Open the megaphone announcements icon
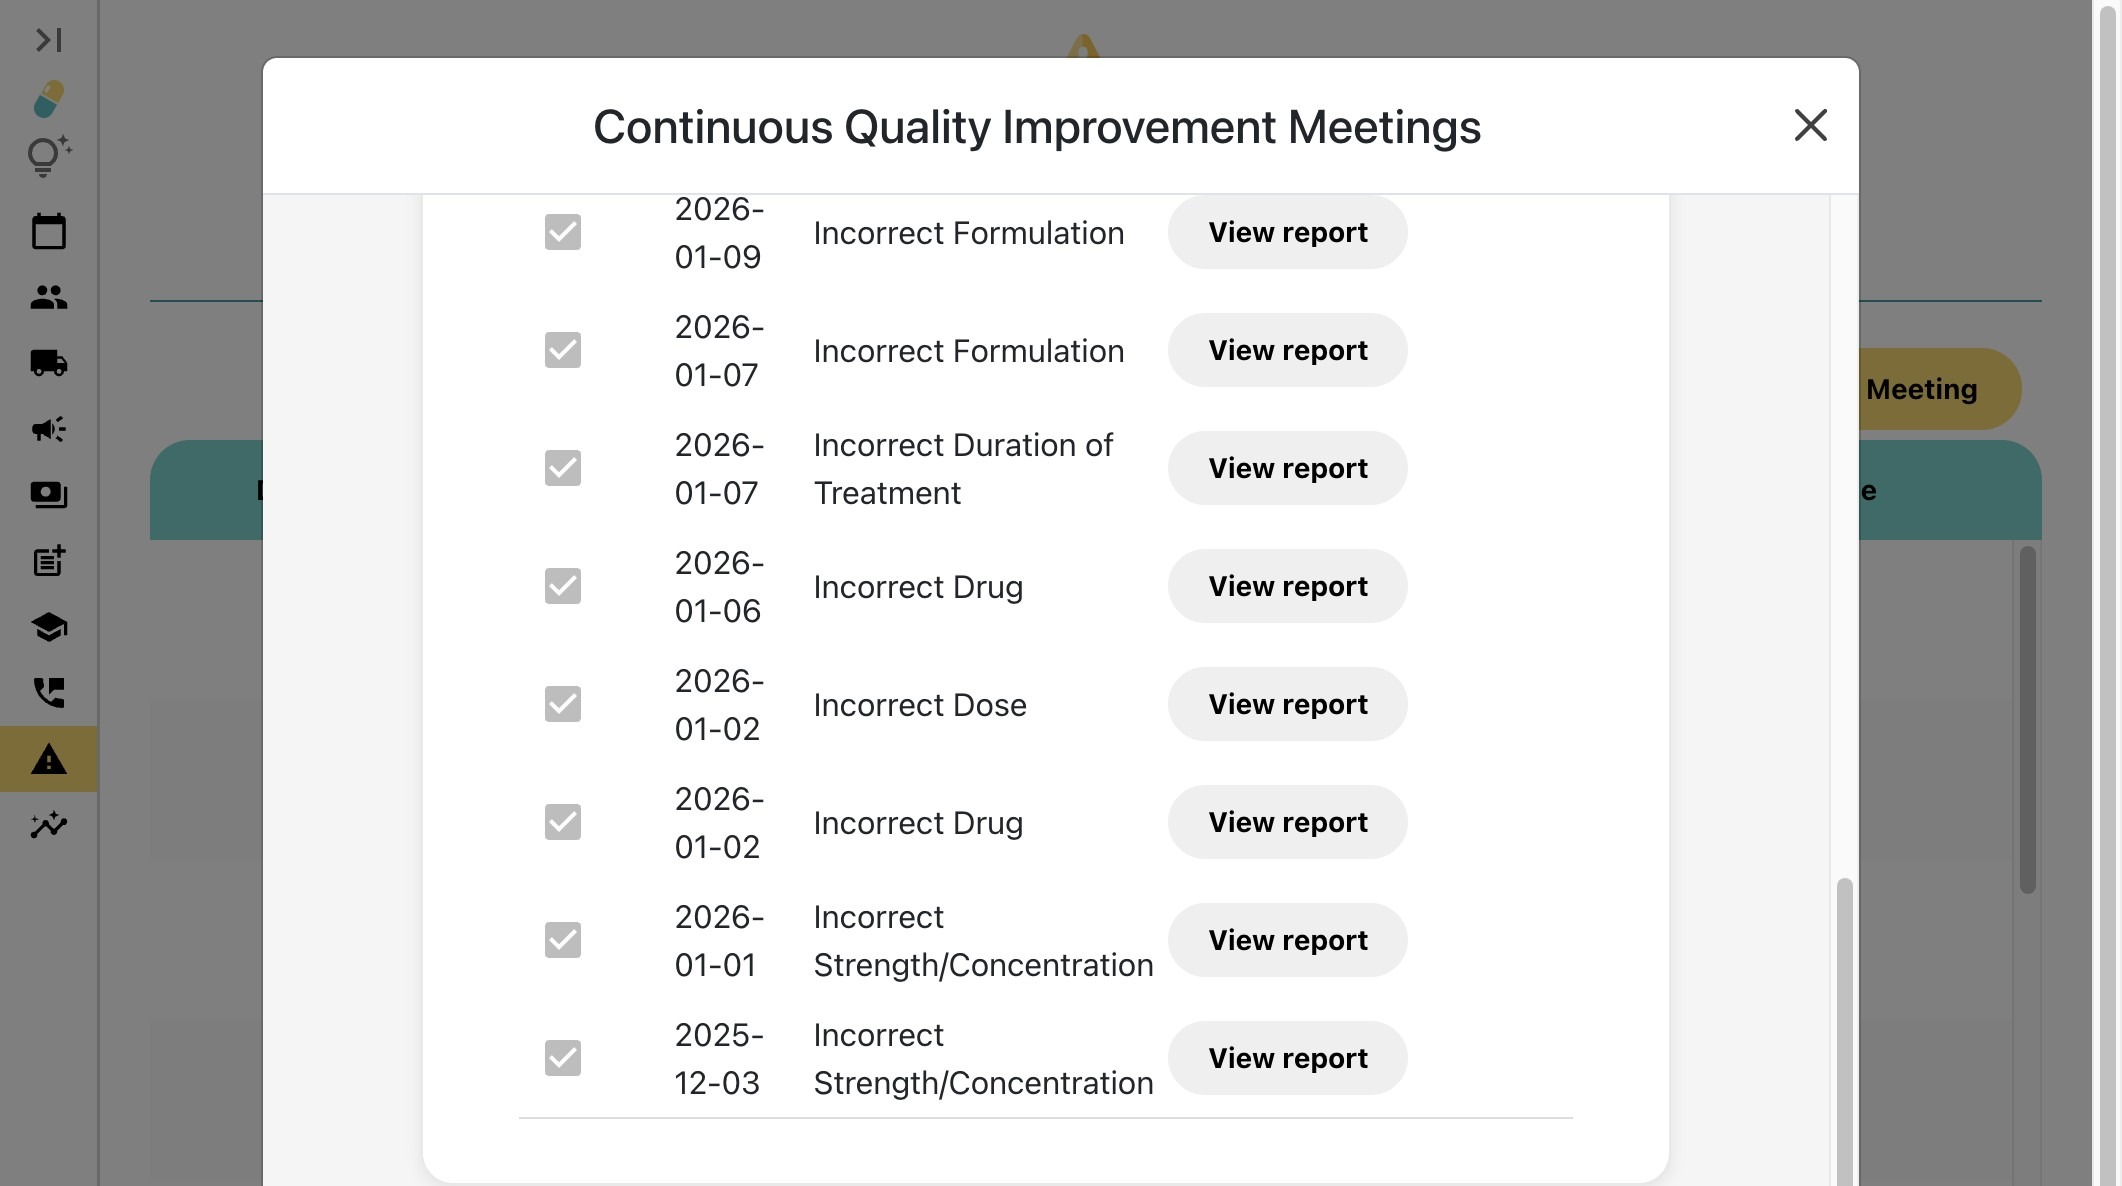Viewport: 2122px width, 1186px height. pos(48,429)
